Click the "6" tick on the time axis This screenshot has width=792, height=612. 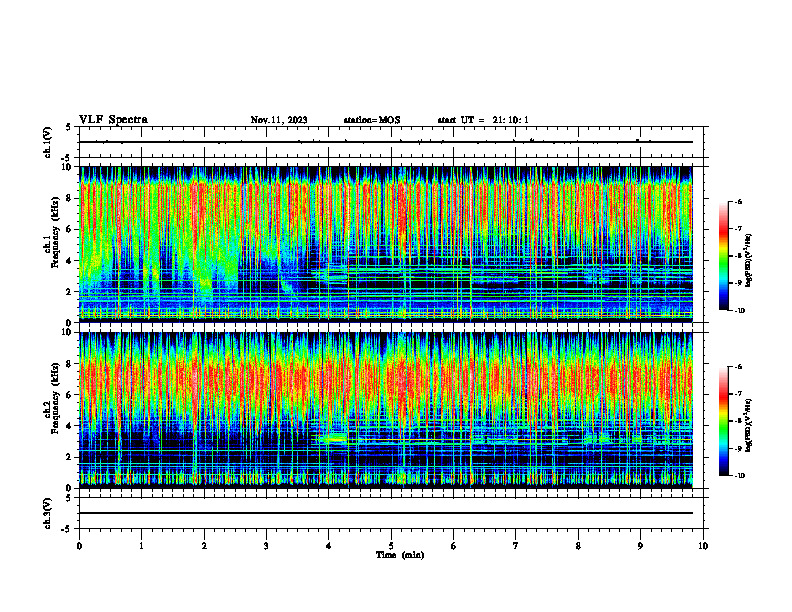click(x=454, y=546)
